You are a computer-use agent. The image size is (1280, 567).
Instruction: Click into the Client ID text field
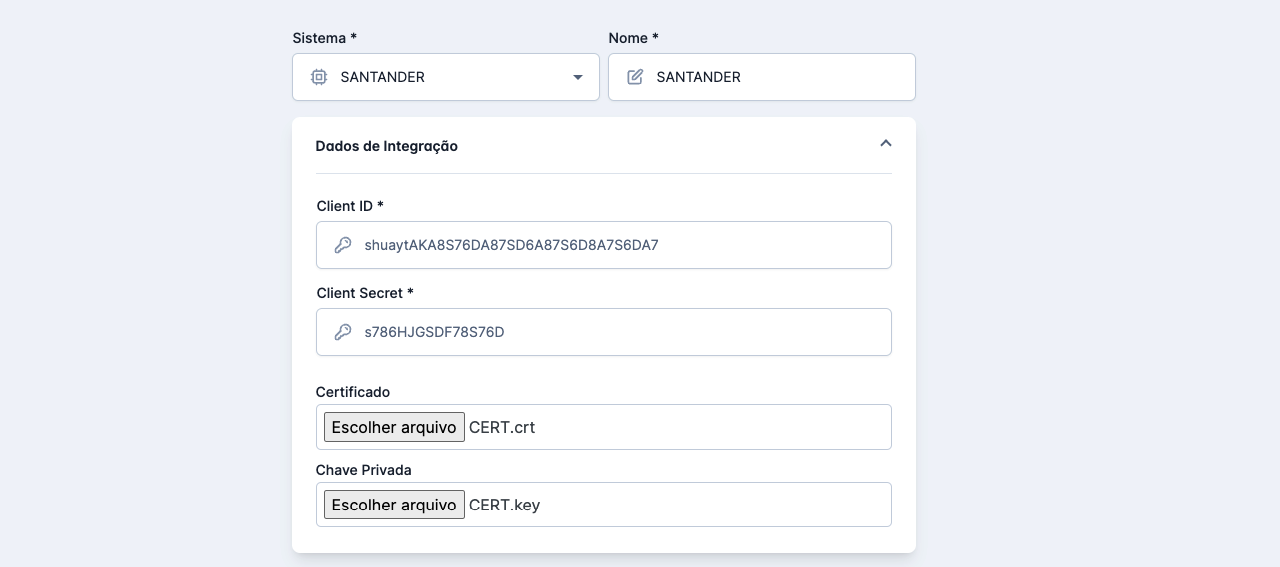(x=620, y=245)
